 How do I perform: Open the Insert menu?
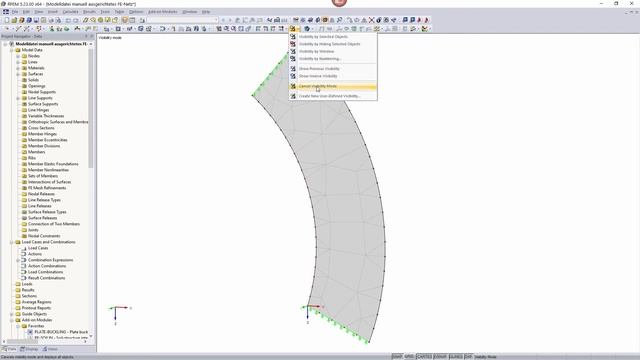tap(53, 12)
